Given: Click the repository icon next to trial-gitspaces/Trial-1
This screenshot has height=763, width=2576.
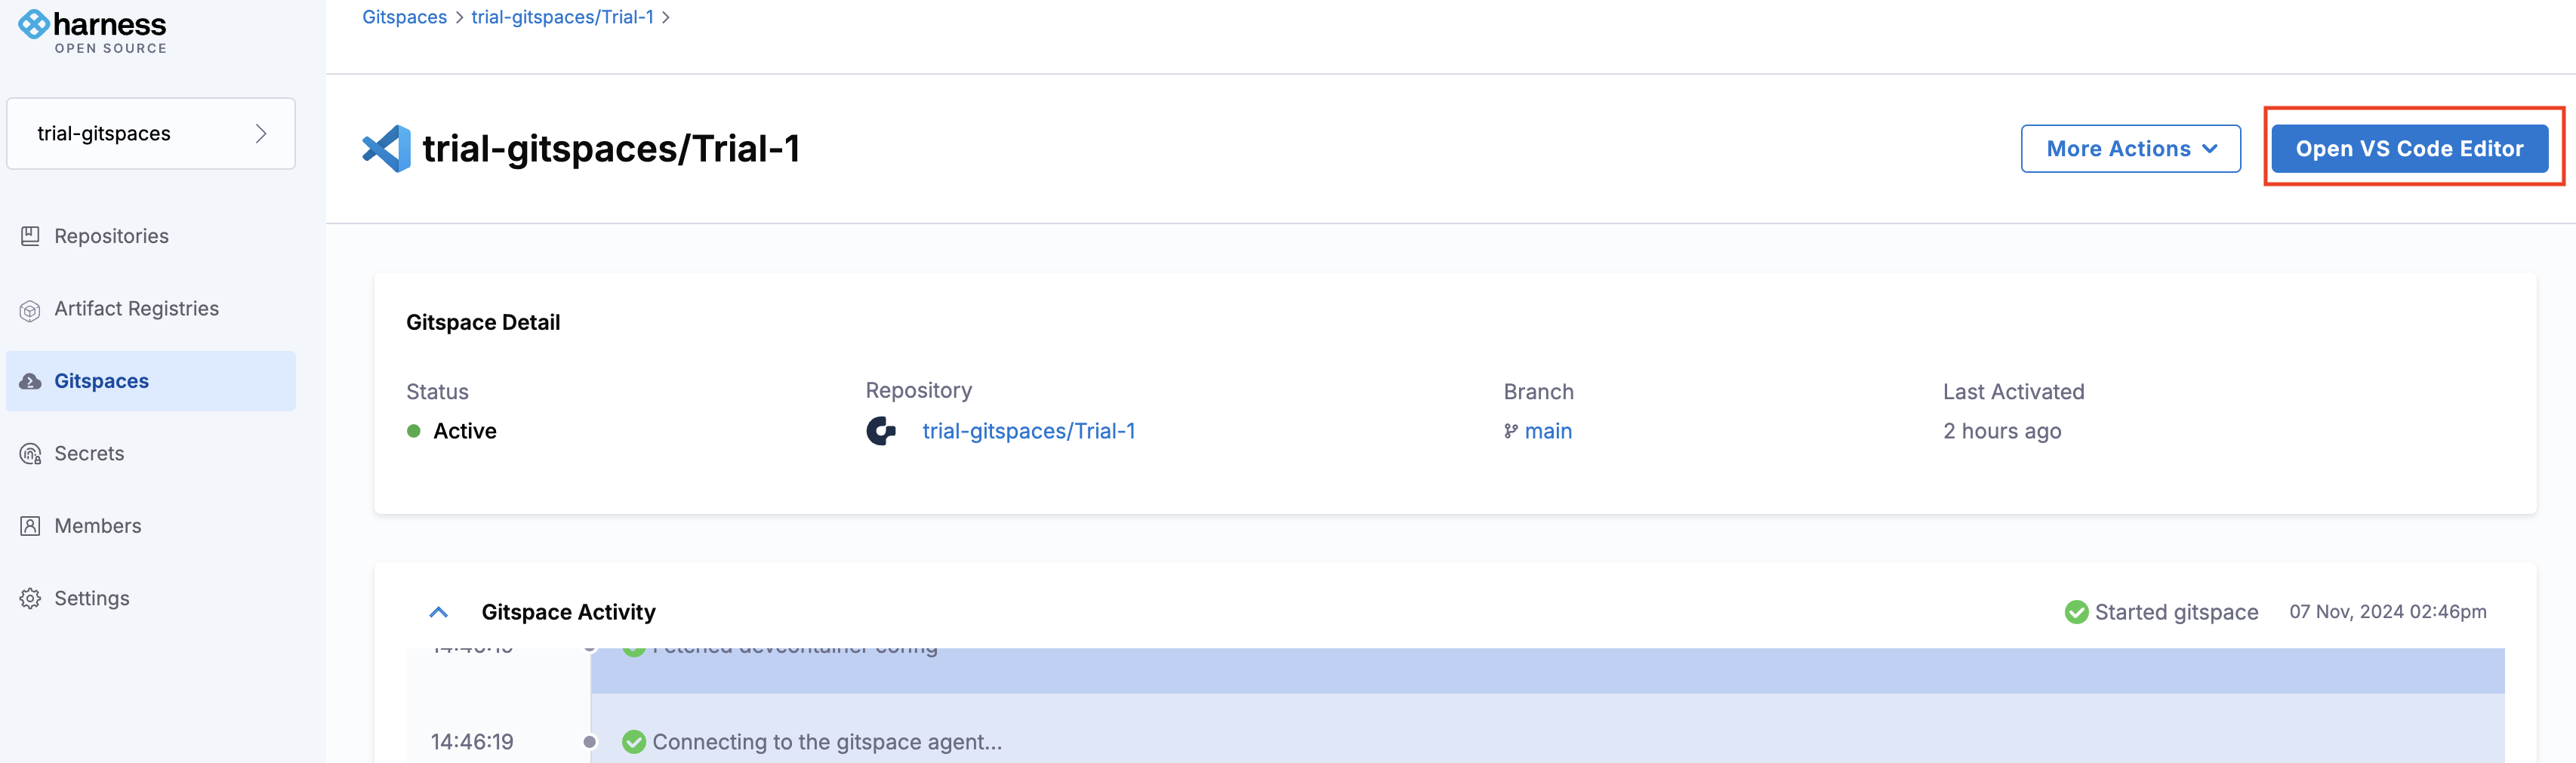Looking at the screenshot, I should point(881,431).
